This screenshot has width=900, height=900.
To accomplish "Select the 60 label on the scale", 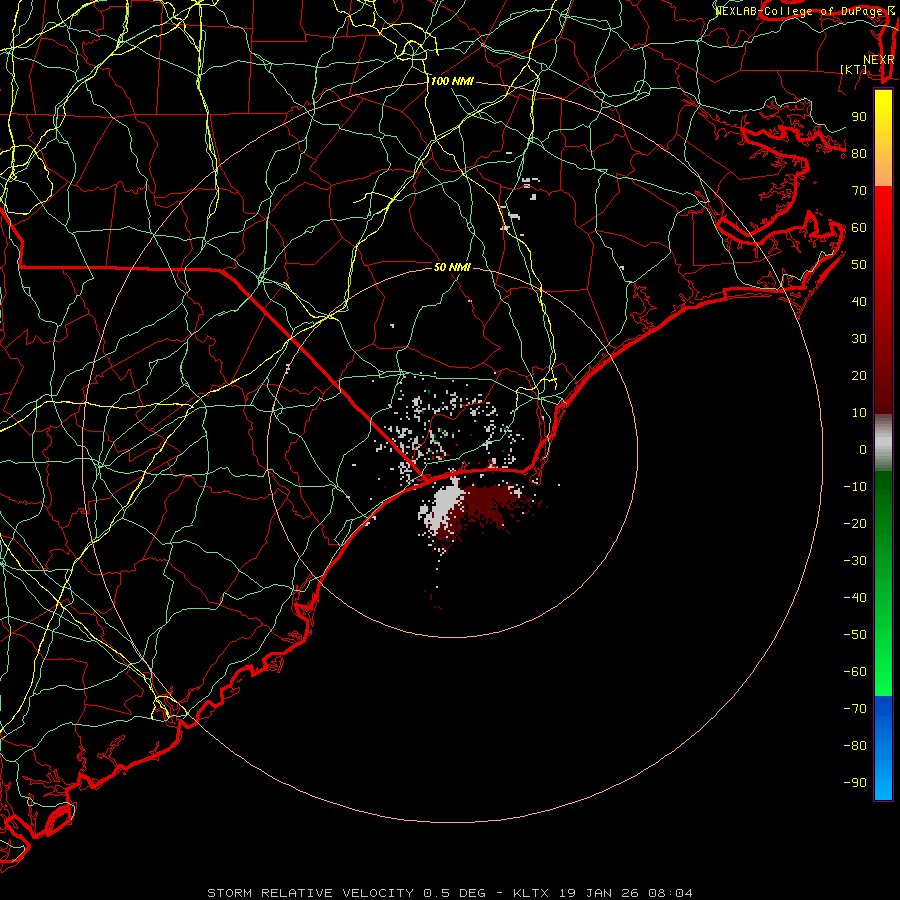I will point(859,227).
